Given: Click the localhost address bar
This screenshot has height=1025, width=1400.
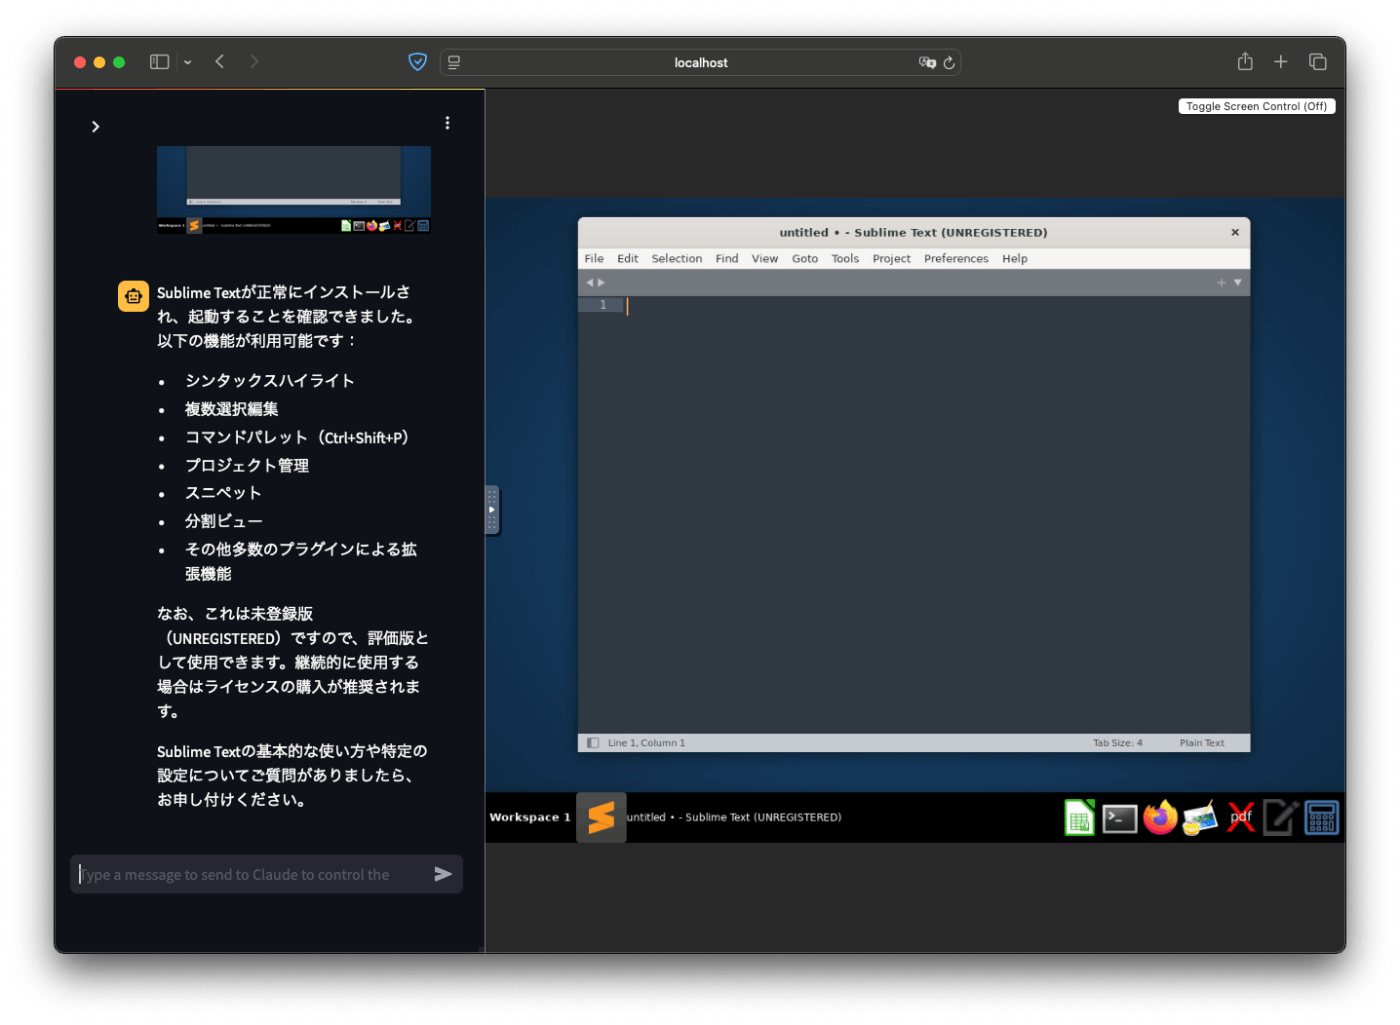Looking at the screenshot, I should click(700, 62).
